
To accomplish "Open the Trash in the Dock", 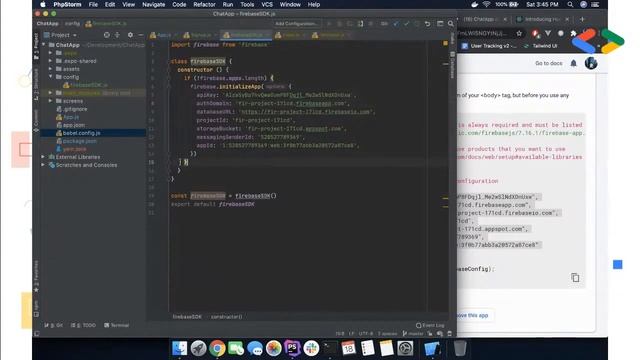I will 460,349.
